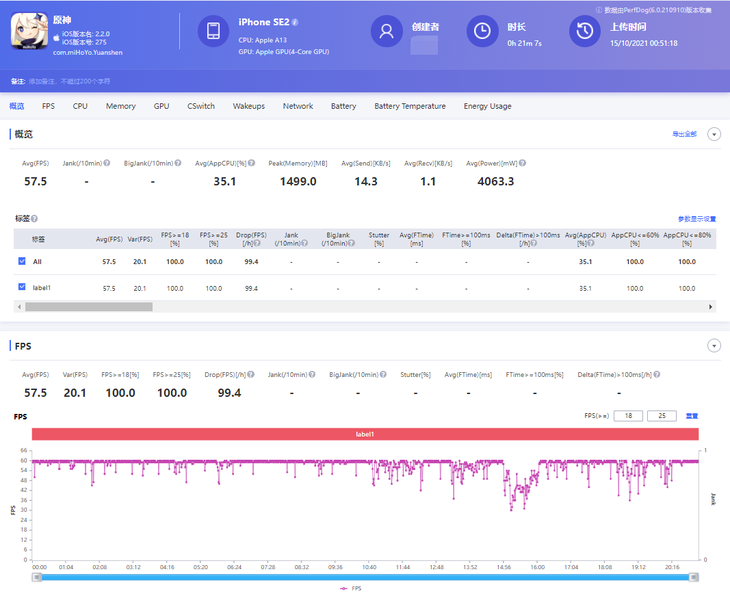This screenshot has height=600, width=730.
Task: Click the 导出全部 export all link
Action: pos(684,134)
